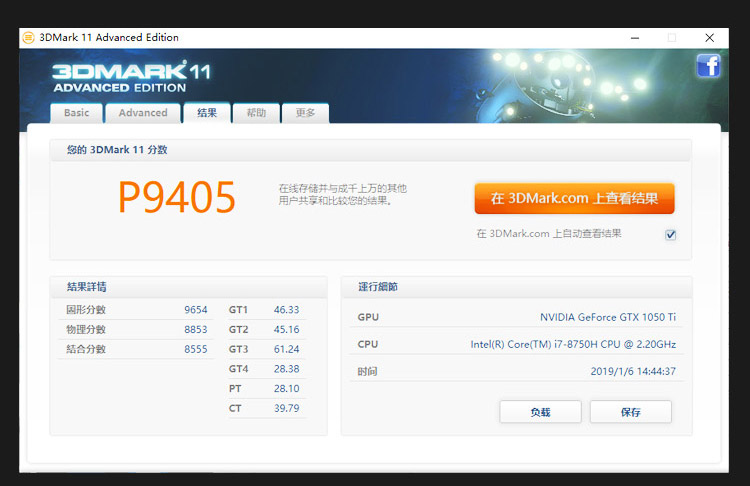This screenshot has height=486, width=750.
Task: Click the GPU row label
Action: click(368, 317)
